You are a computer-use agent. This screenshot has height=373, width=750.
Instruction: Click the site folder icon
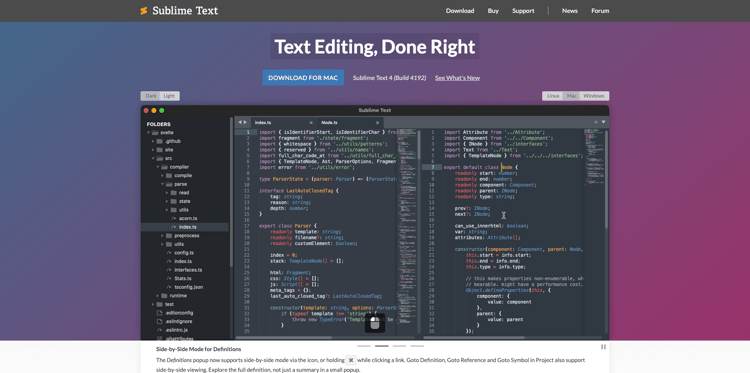point(160,150)
